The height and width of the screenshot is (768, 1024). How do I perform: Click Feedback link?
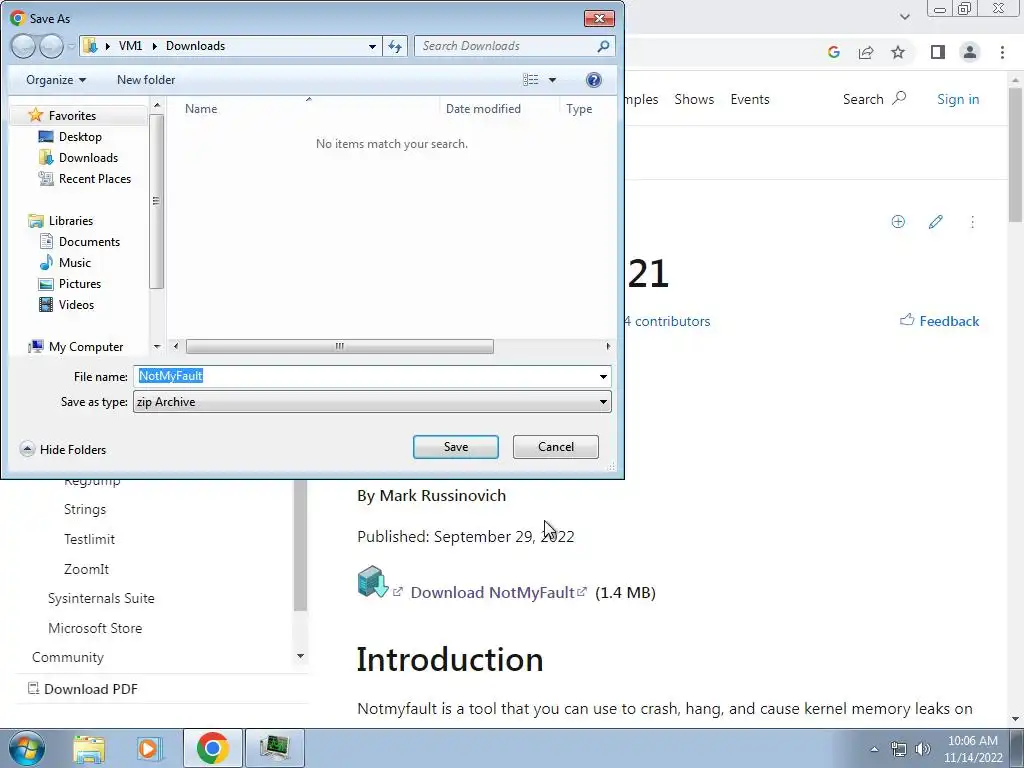point(940,321)
